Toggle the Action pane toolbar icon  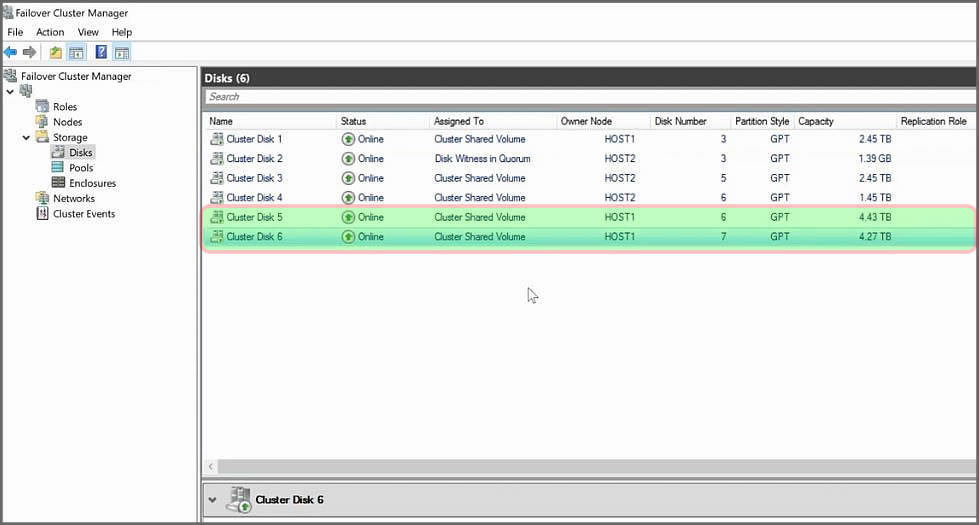click(x=122, y=52)
